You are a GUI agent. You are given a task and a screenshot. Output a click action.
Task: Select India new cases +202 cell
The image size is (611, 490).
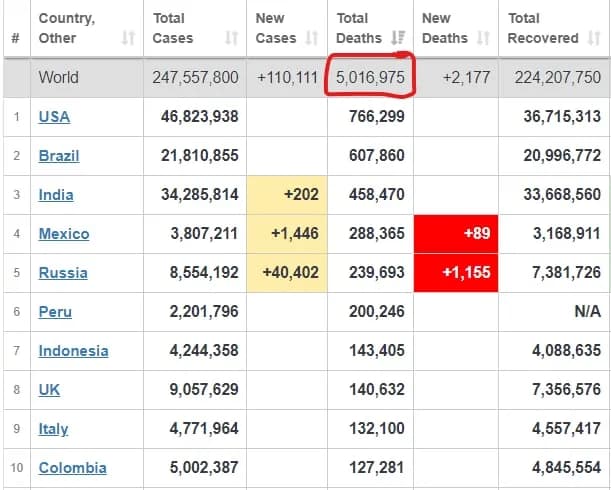287,195
